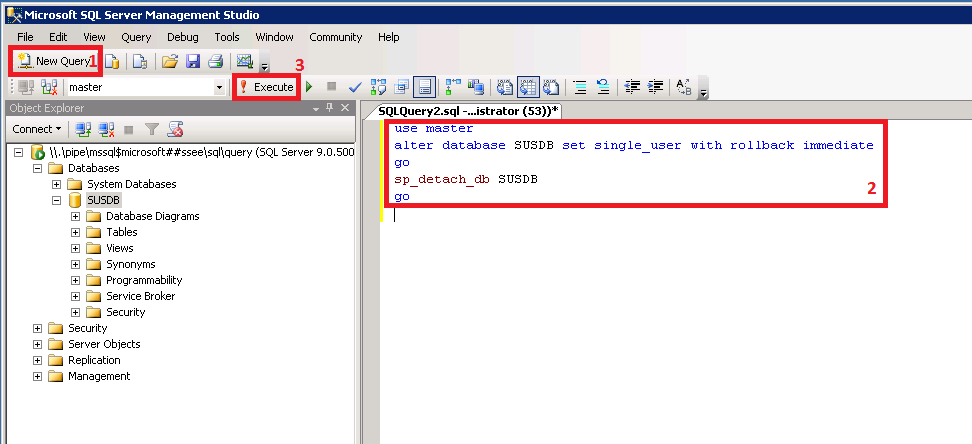Screen dimensions: 972x444
Task: Click the Object Explorer disconnect icon
Action: (x=107, y=129)
